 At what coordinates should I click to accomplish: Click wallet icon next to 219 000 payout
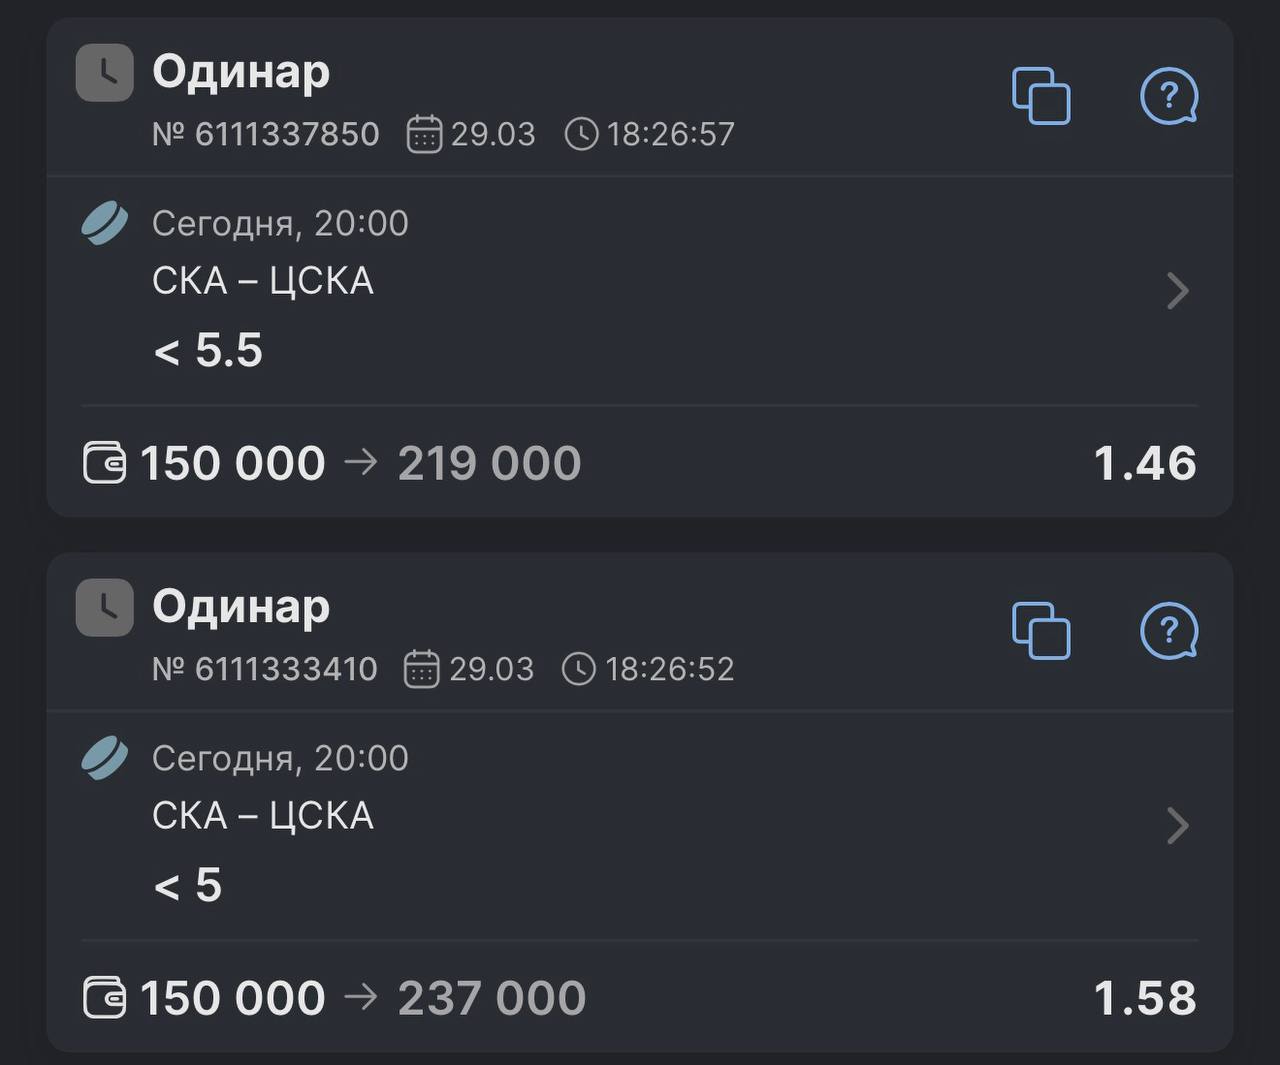[104, 463]
